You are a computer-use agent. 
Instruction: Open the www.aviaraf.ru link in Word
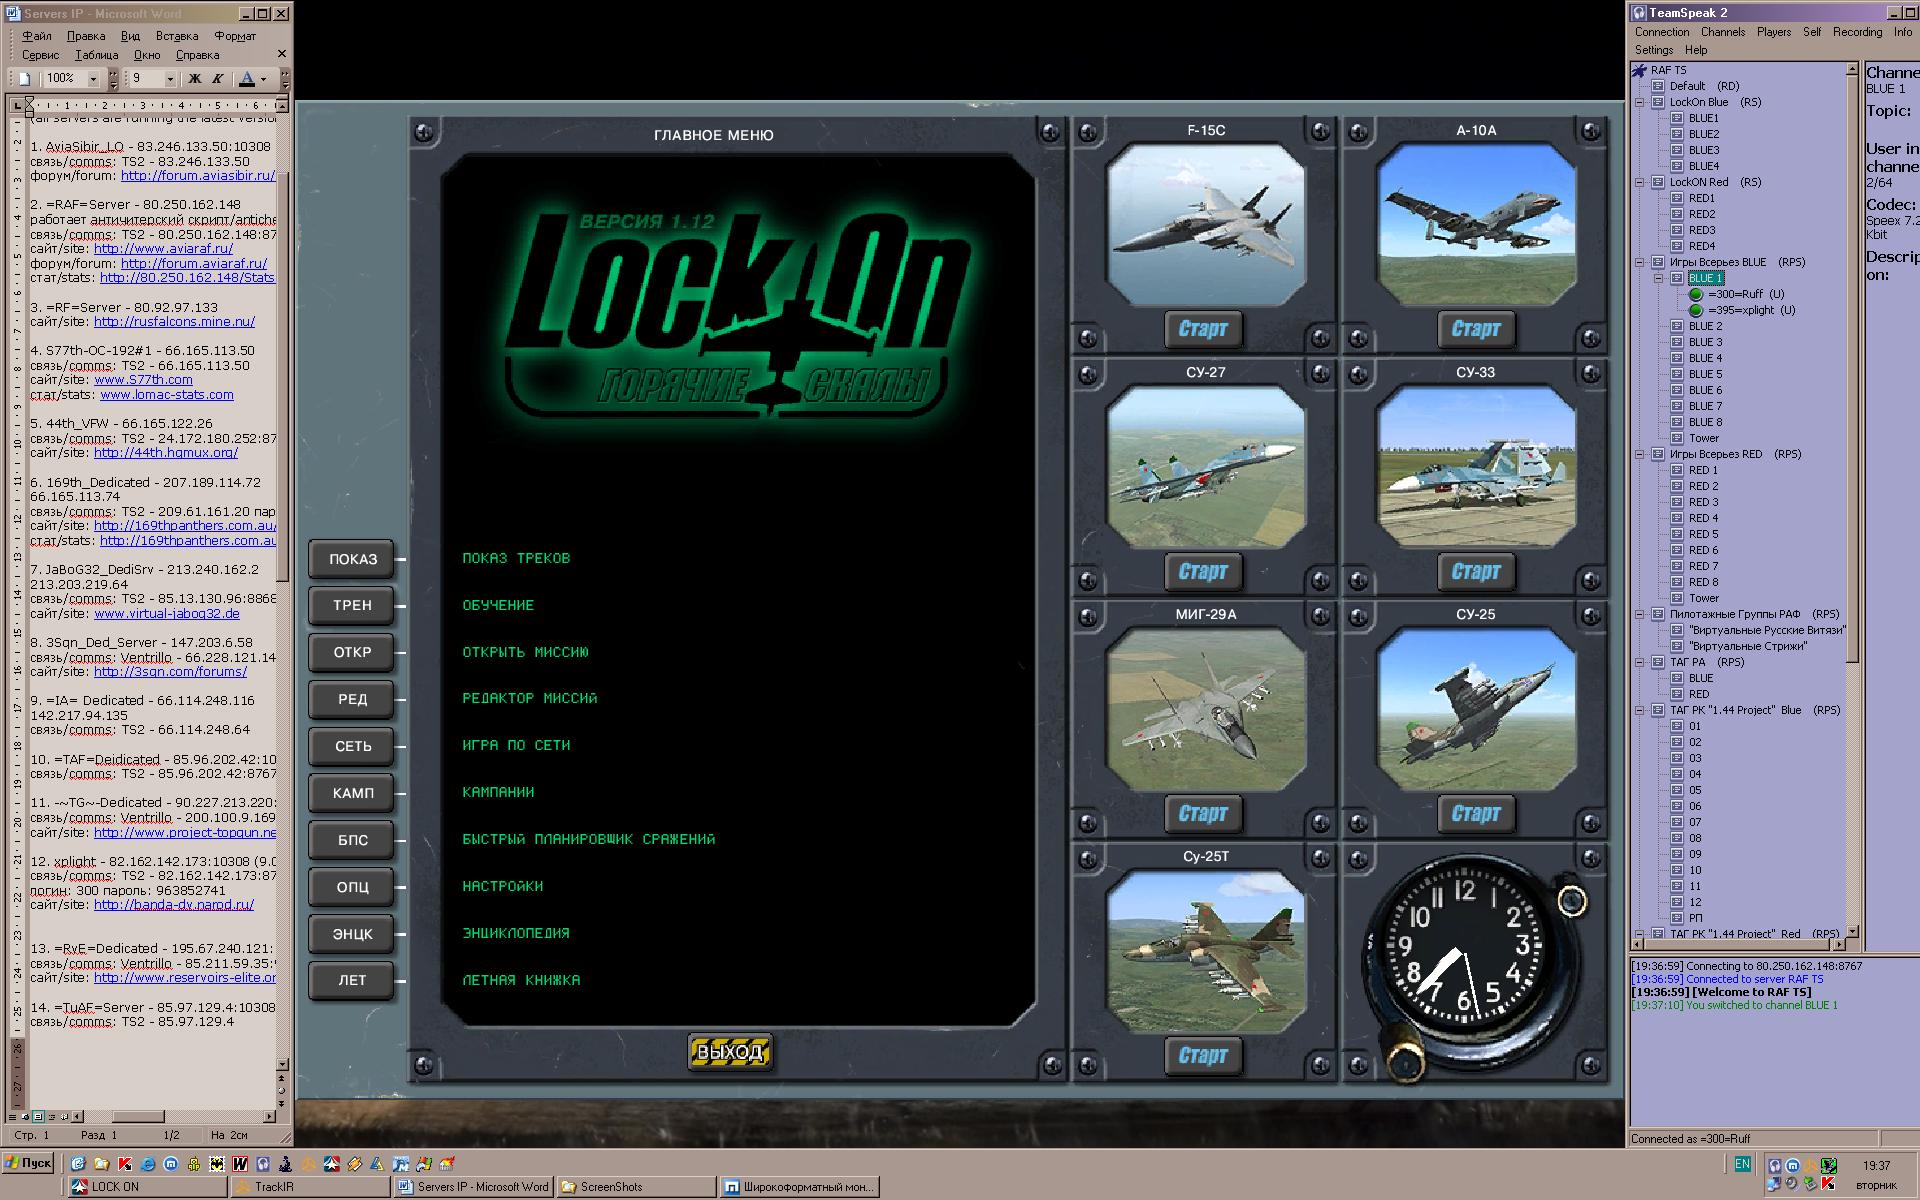[x=163, y=248]
